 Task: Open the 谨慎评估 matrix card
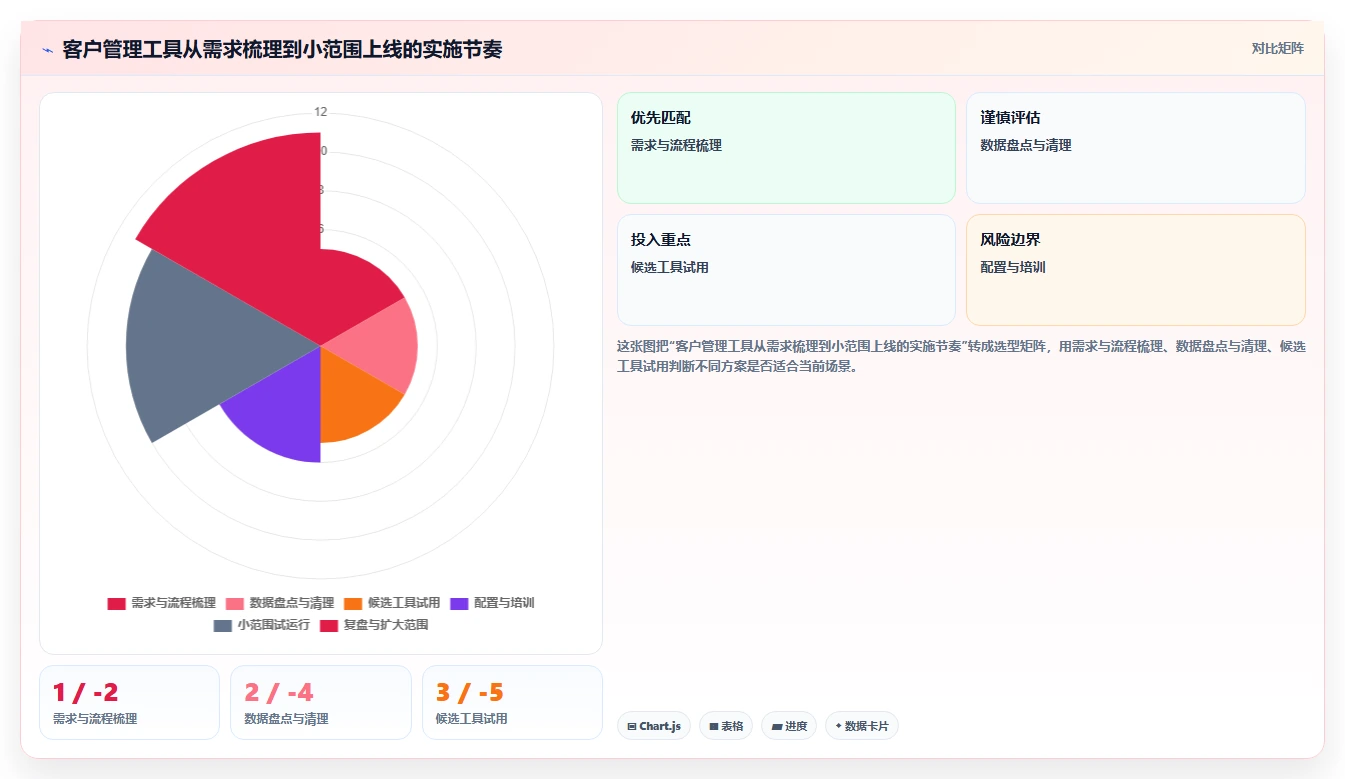tap(1136, 148)
